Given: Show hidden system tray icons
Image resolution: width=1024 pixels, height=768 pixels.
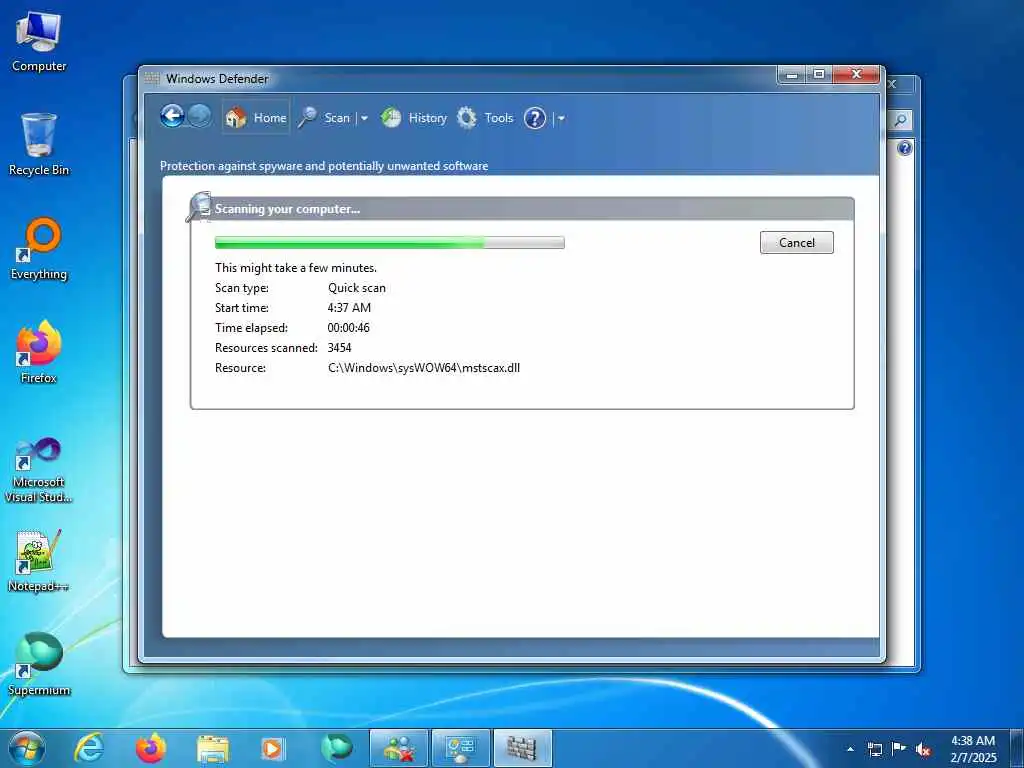Looking at the screenshot, I should coord(850,749).
